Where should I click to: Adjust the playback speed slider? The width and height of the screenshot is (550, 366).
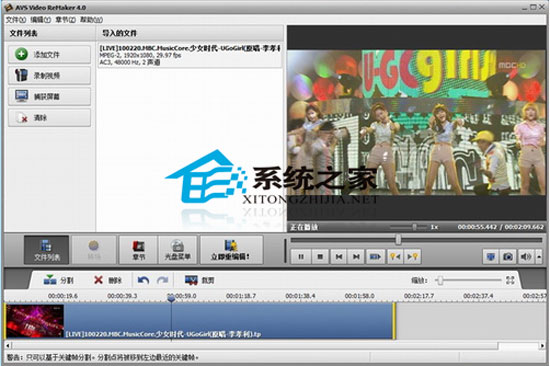415,227
